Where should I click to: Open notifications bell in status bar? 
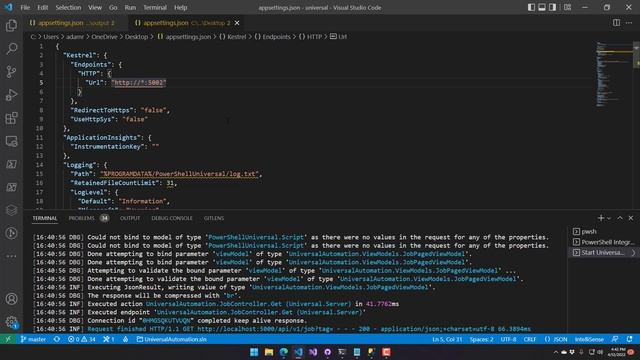[x=629, y=339]
